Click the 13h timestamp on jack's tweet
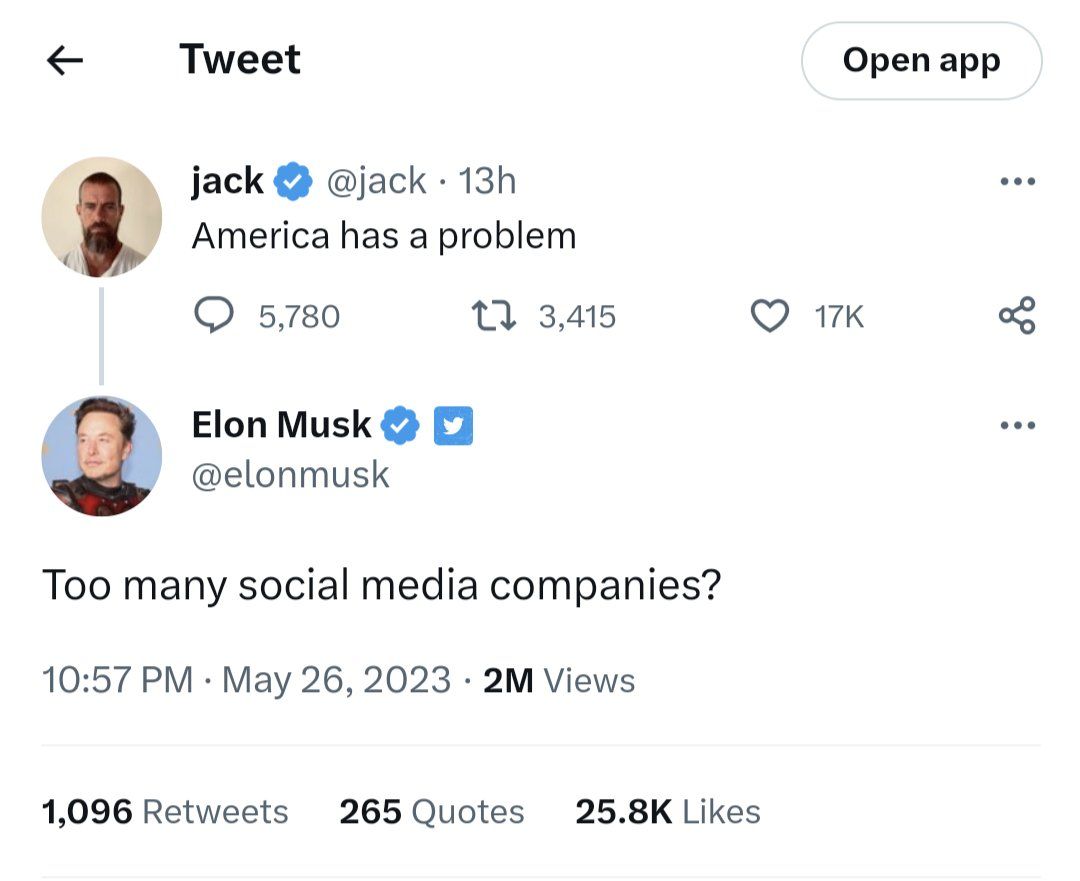 pyautogui.click(x=487, y=181)
